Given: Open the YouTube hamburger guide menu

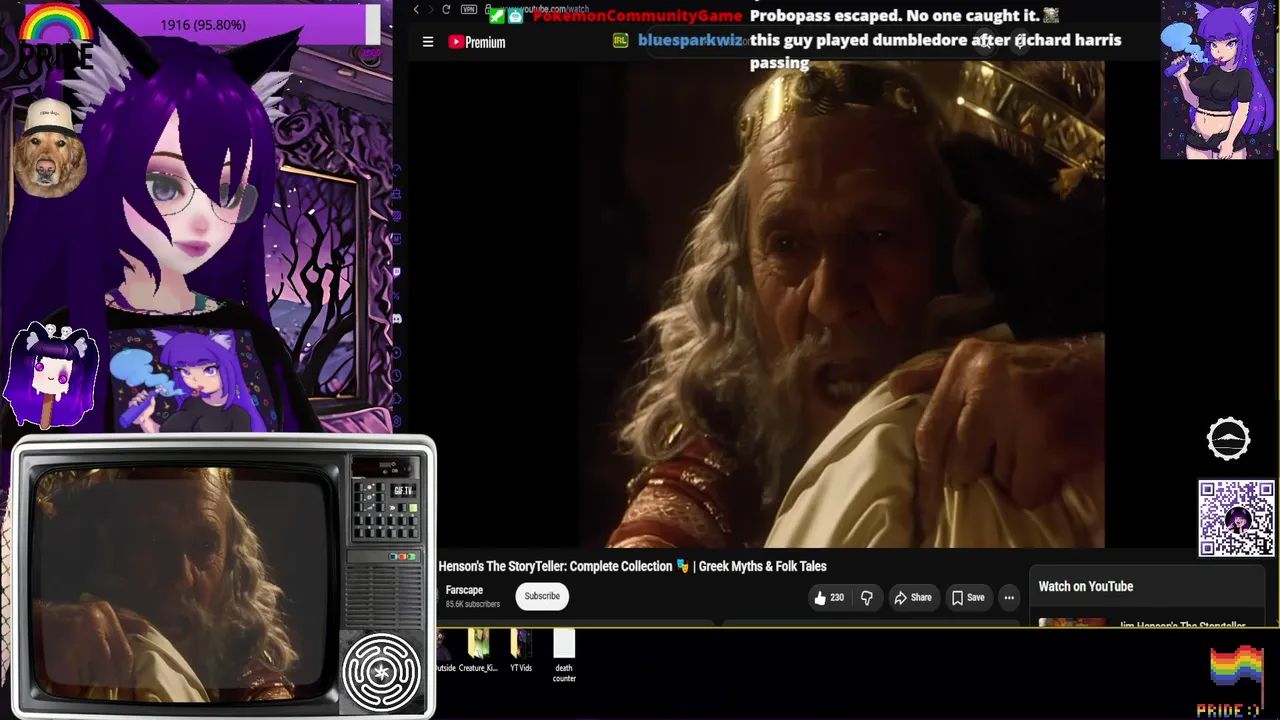Looking at the screenshot, I should pyautogui.click(x=428, y=42).
